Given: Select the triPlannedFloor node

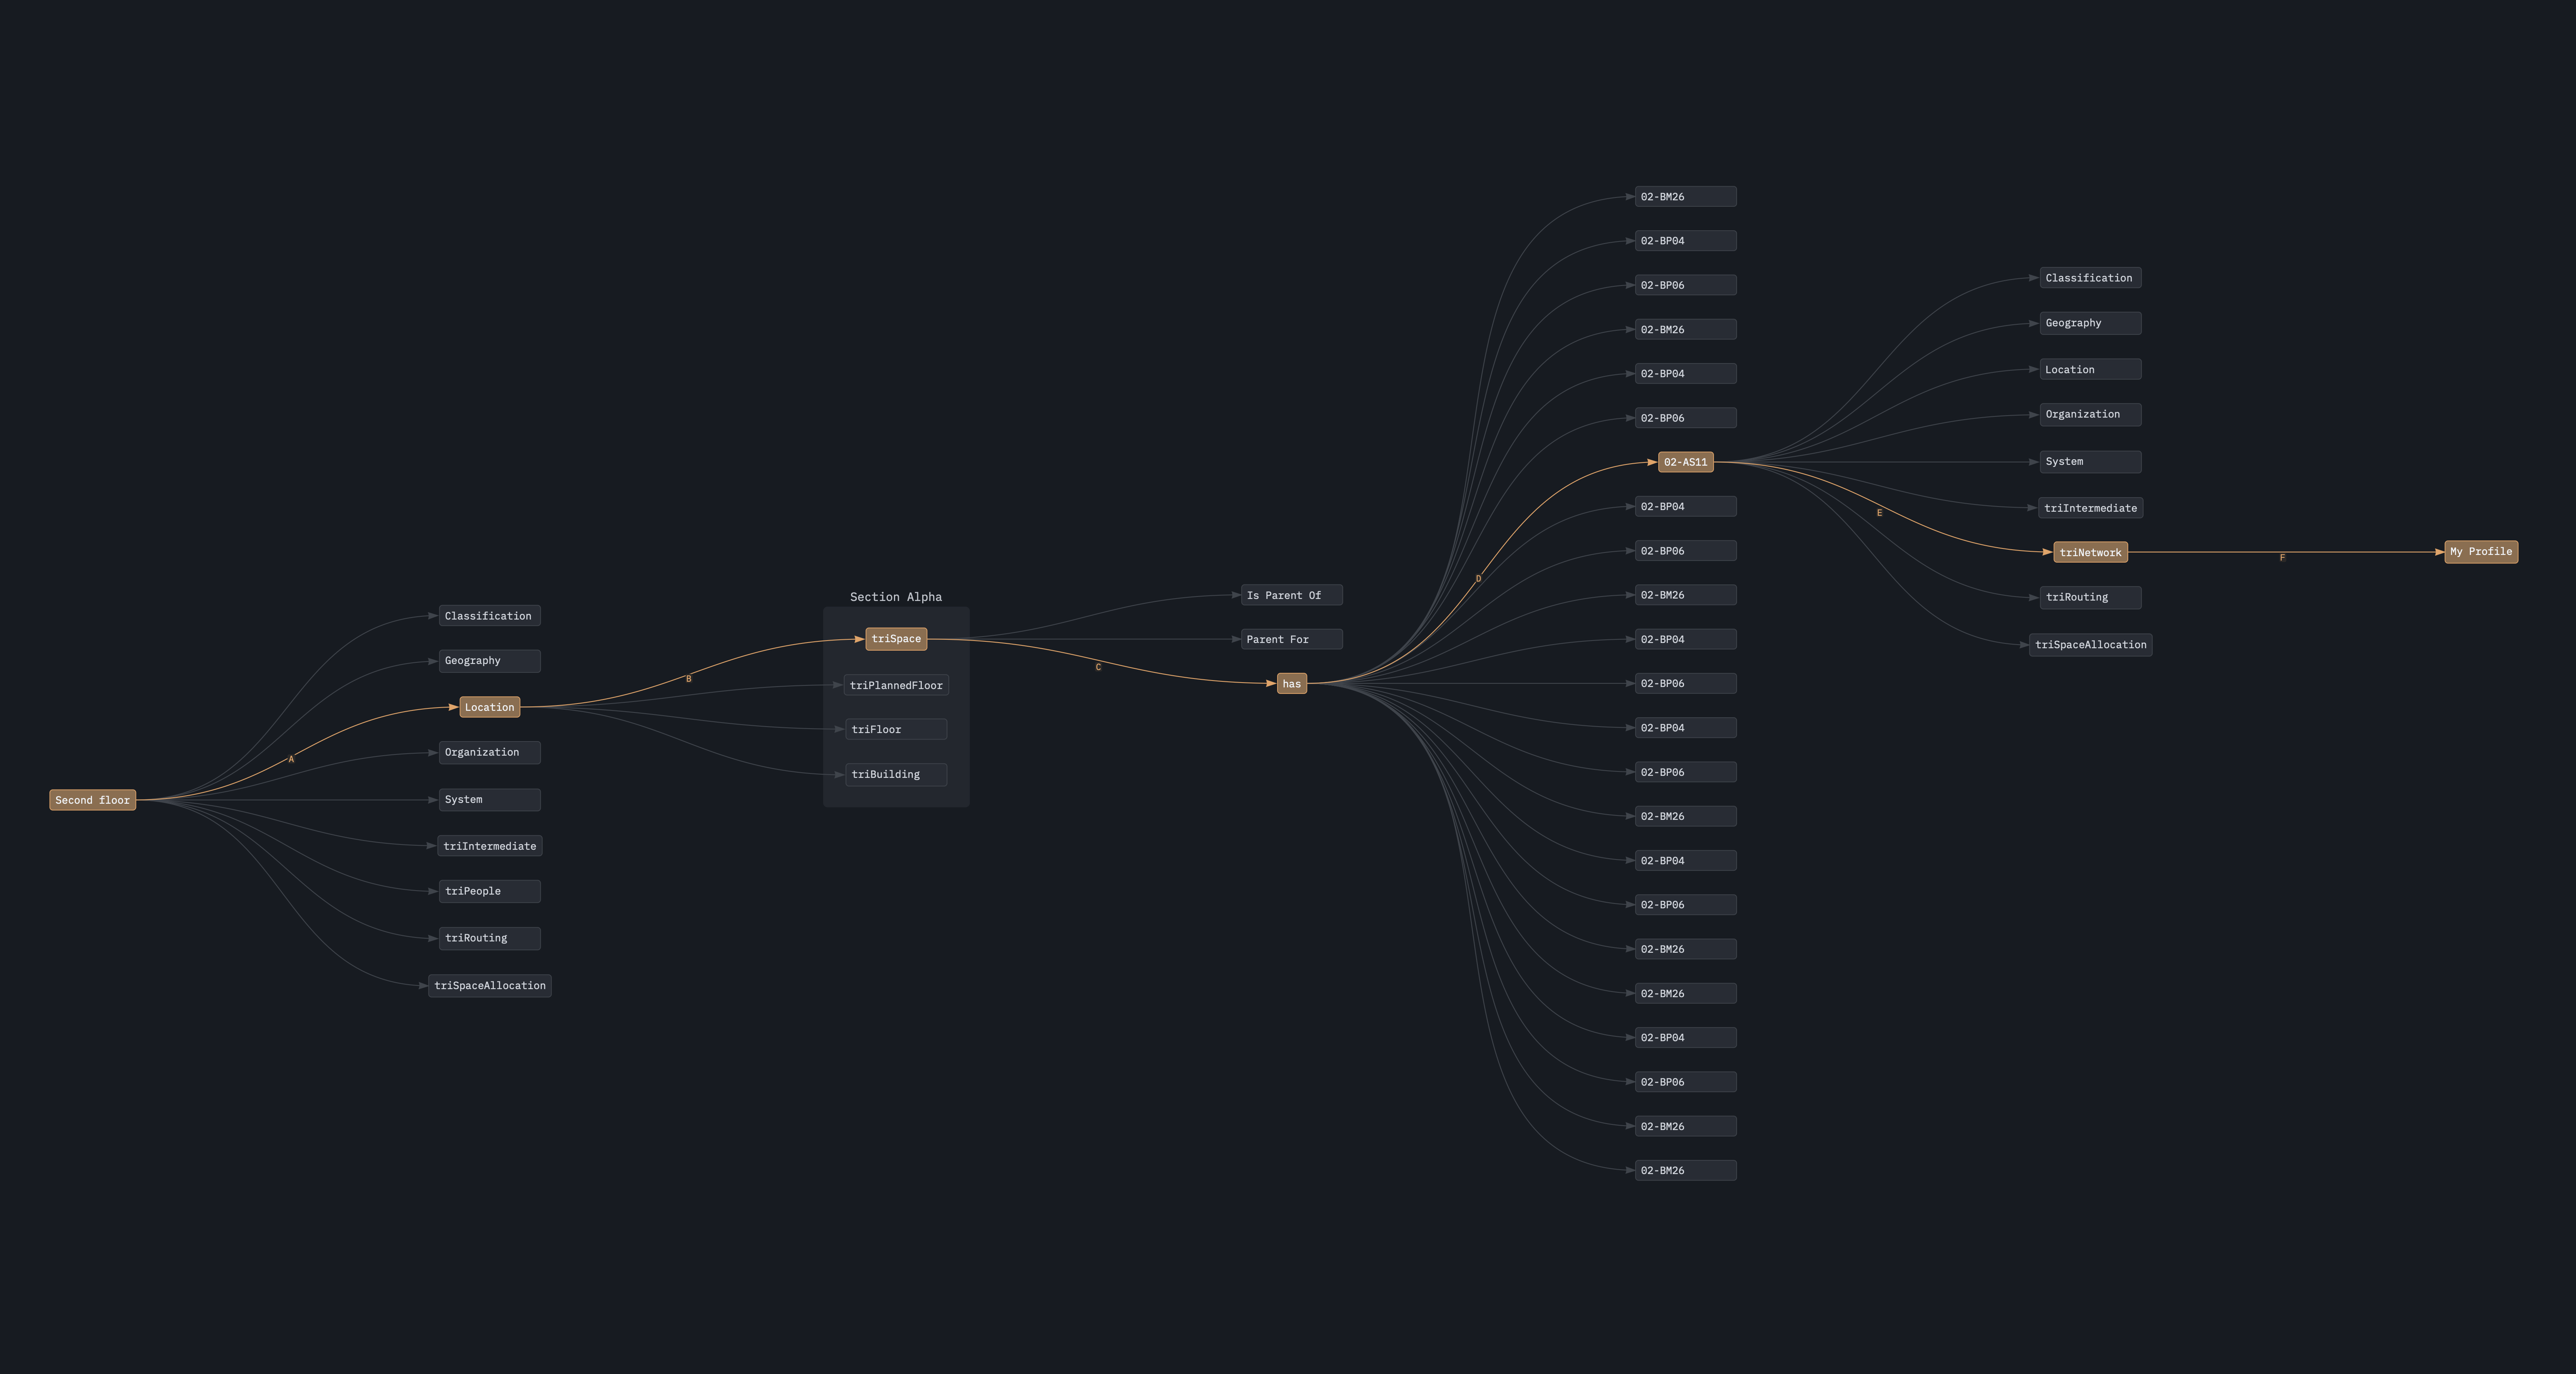Looking at the screenshot, I should coord(896,685).
